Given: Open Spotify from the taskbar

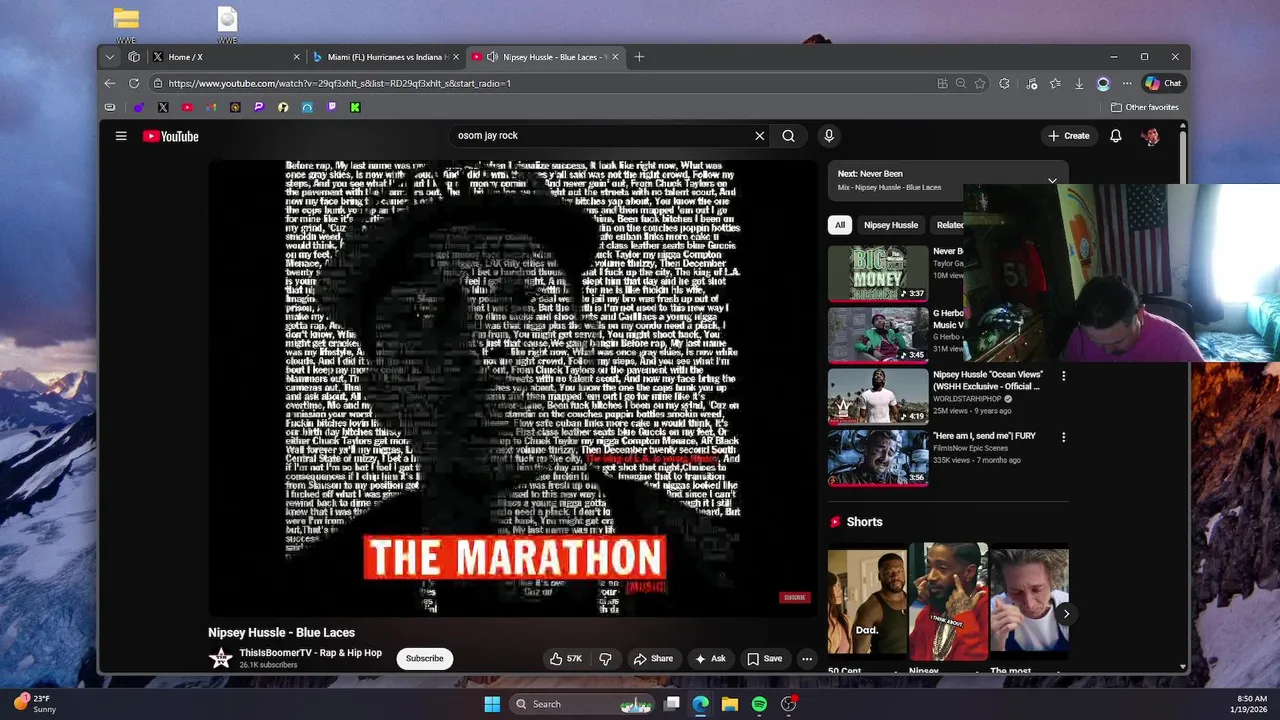Looking at the screenshot, I should pos(759,704).
